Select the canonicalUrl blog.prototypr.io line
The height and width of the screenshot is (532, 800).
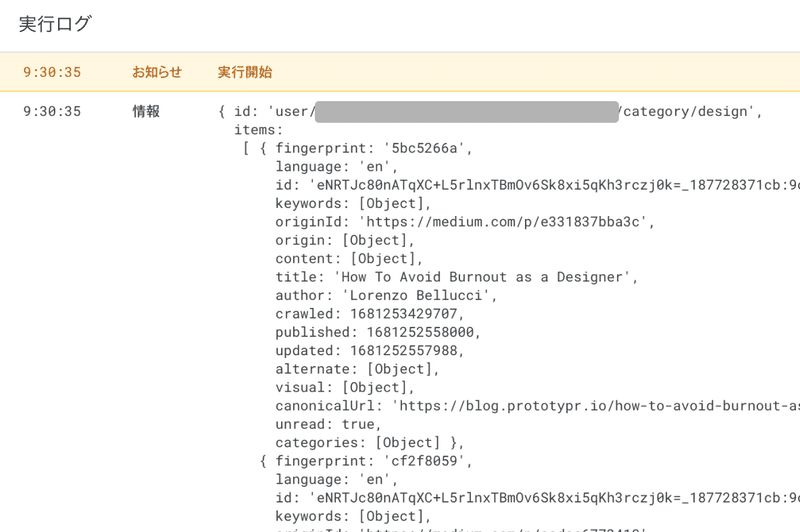(x=538, y=406)
